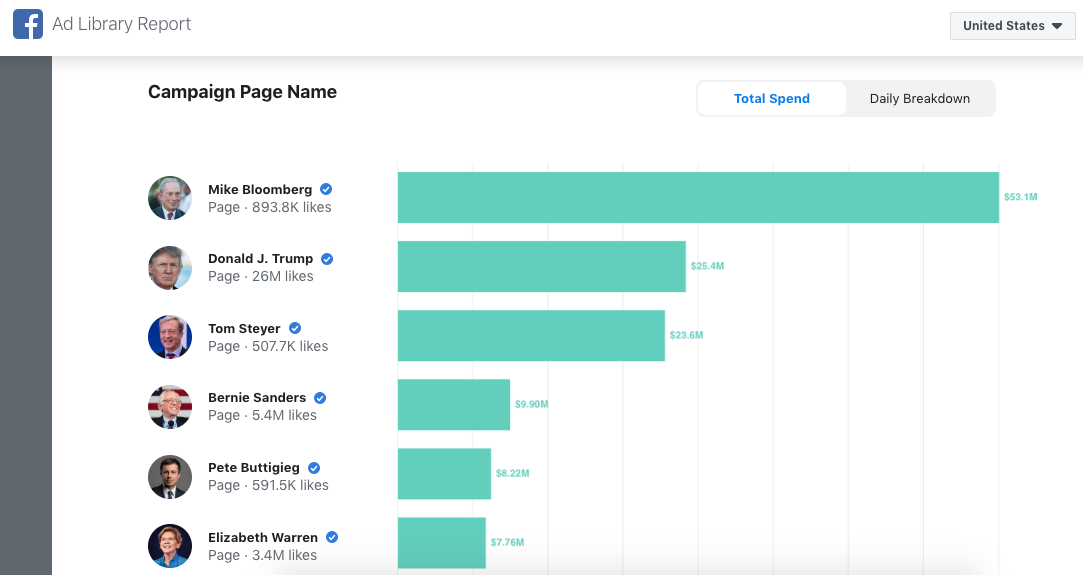Switch to Daily Breakdown view

click(x=919, y=99)
